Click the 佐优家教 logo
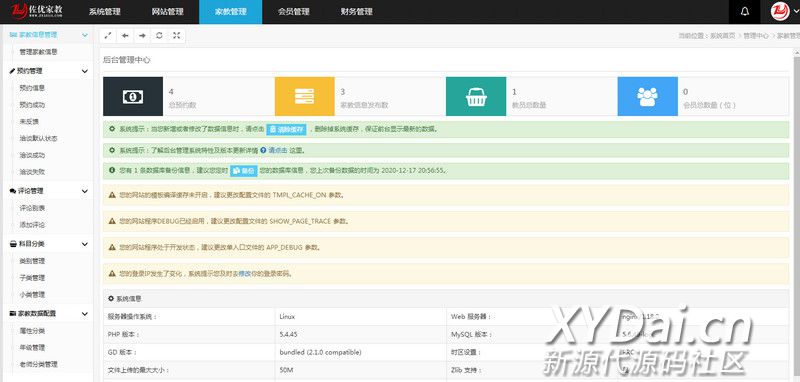 click(x=37, y=11)
